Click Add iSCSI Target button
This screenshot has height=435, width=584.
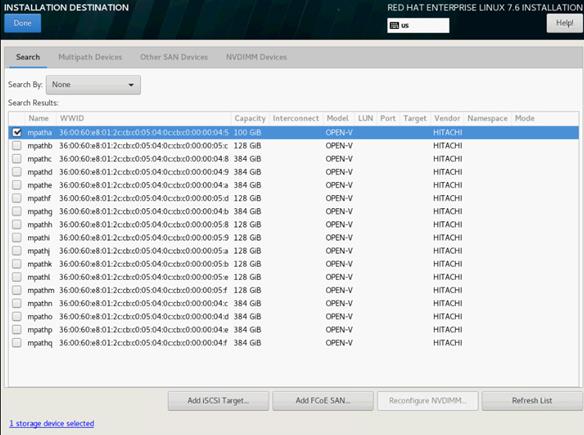coord(218,401)
